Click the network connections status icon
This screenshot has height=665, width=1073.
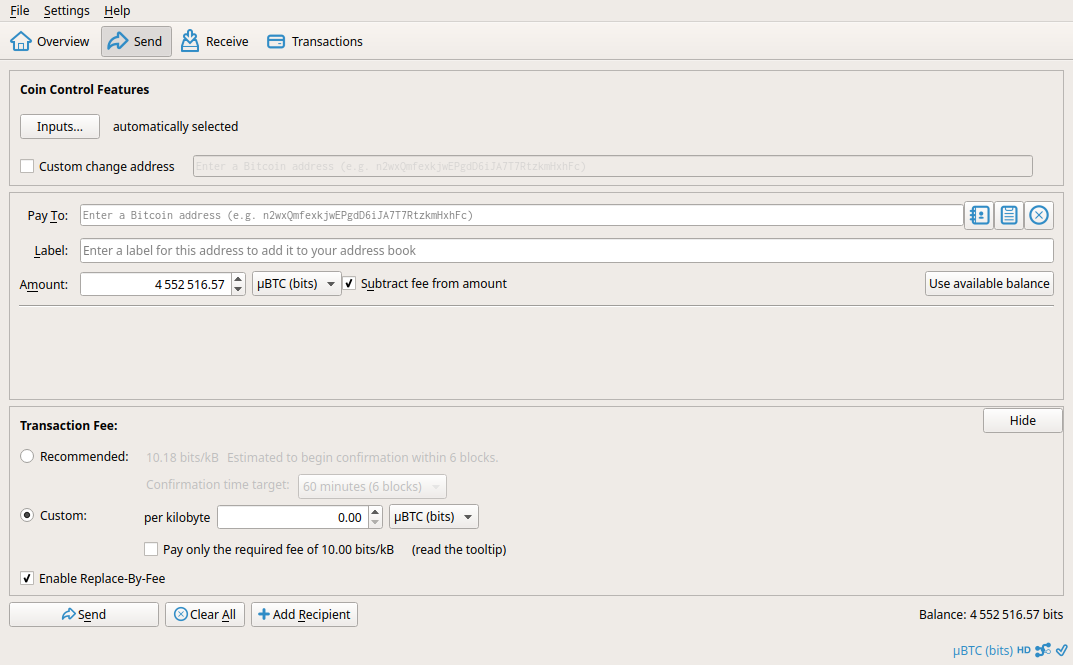pyautogui.click(x=1043, y=650)
